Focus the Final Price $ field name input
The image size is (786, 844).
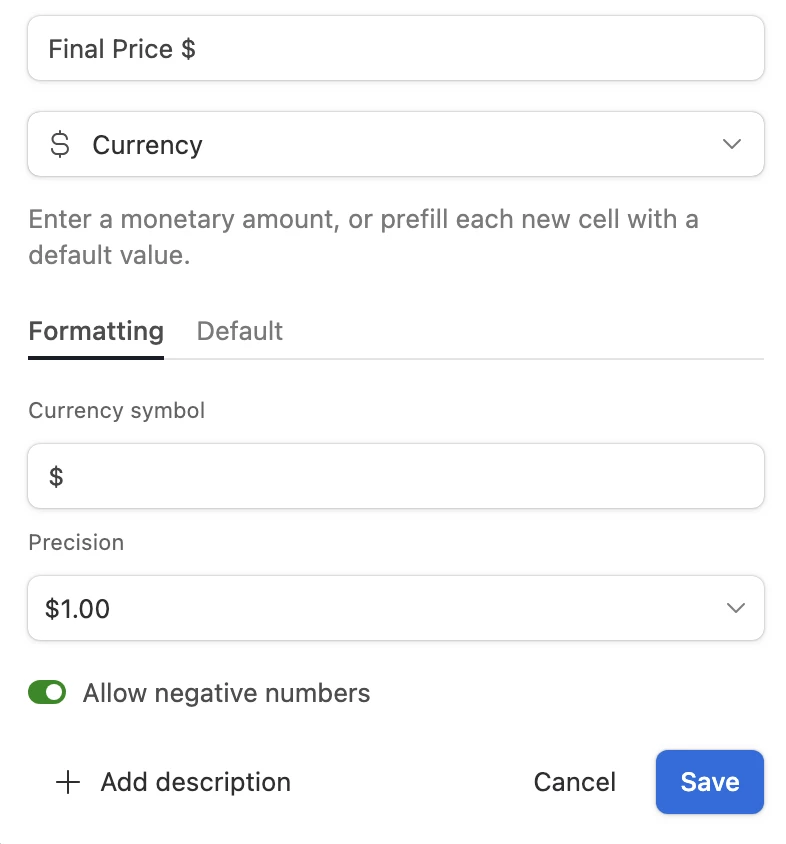point(395,49)
